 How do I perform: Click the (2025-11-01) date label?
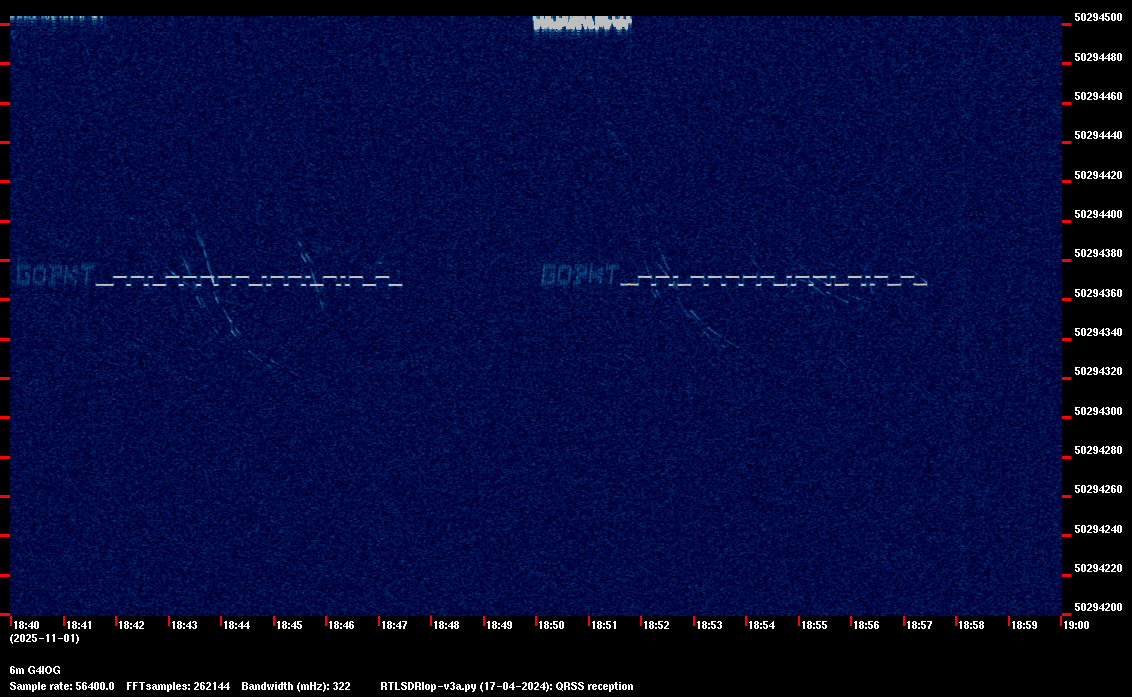45,638
